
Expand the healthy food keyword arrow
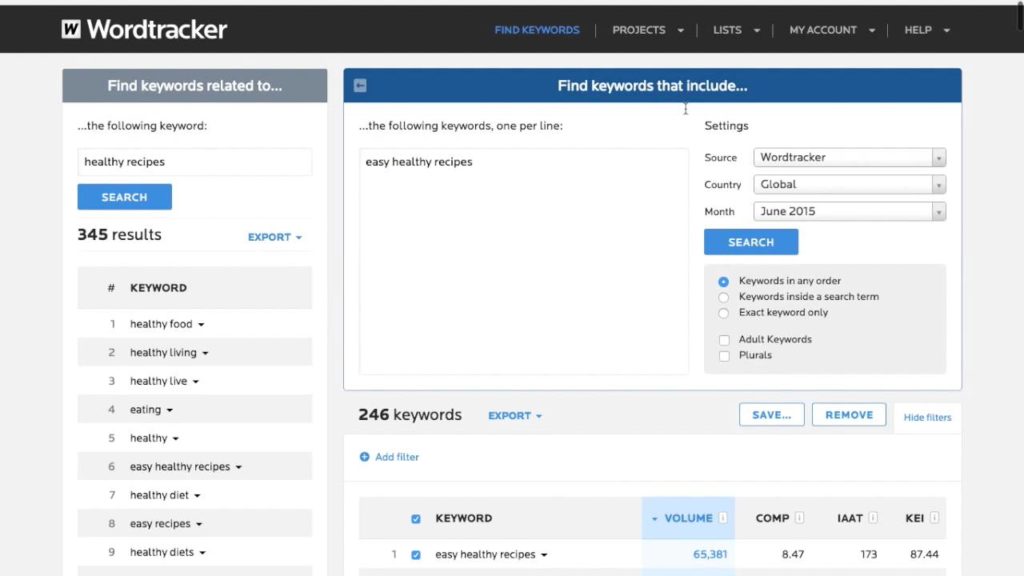tap(201, 325)
